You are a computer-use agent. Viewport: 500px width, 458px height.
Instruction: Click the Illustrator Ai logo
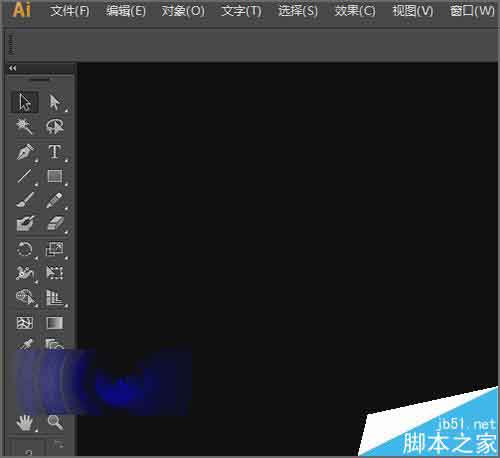tap(22, 9)
